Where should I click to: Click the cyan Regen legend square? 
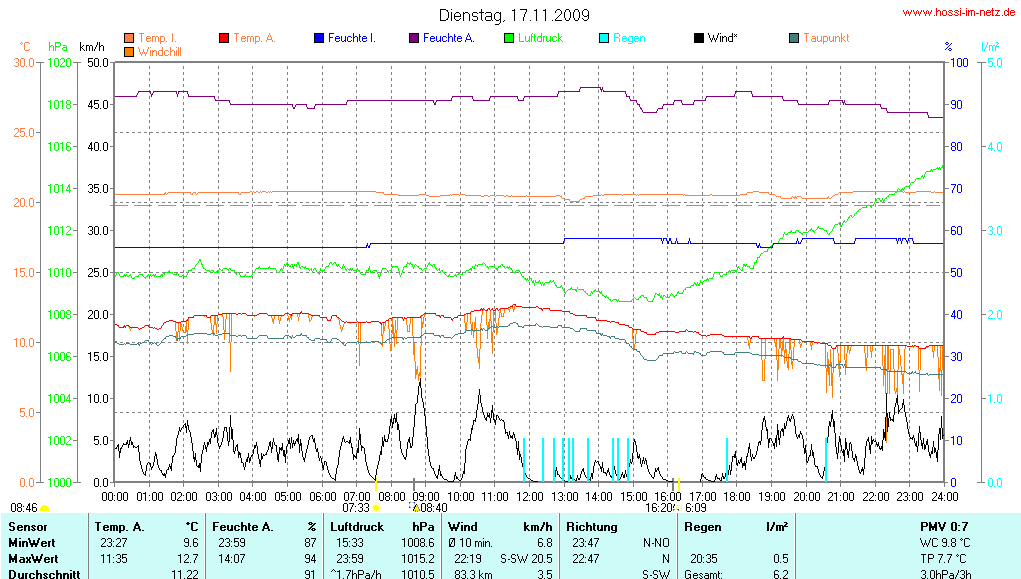pos(604,38)
